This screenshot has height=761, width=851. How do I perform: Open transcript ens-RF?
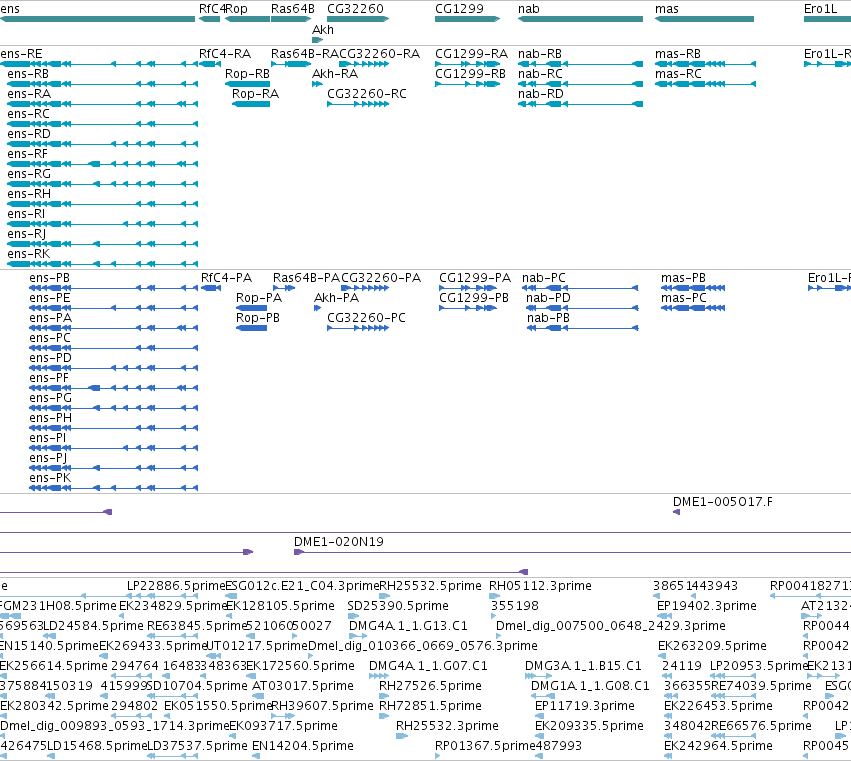coord(103,164)
